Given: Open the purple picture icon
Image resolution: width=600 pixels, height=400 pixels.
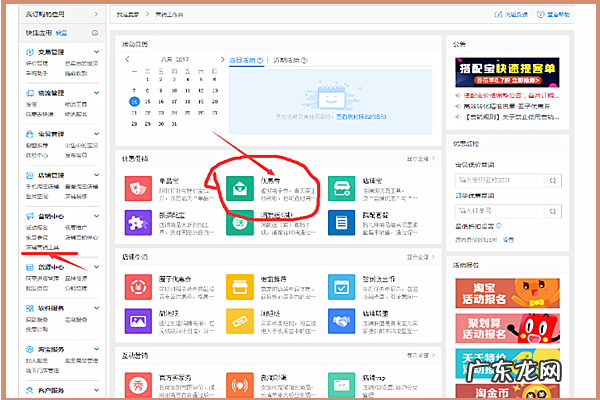Looking at the screenshot, I should (138, 321).
